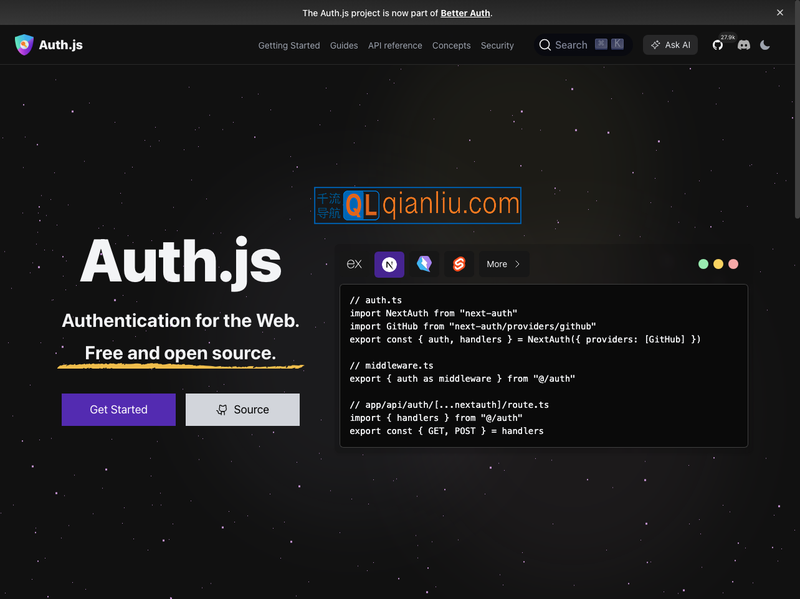Click the green dot on the code window
The width and height of the screenshot is (800, 599).
pyautogui.click(x=703, y=262)
